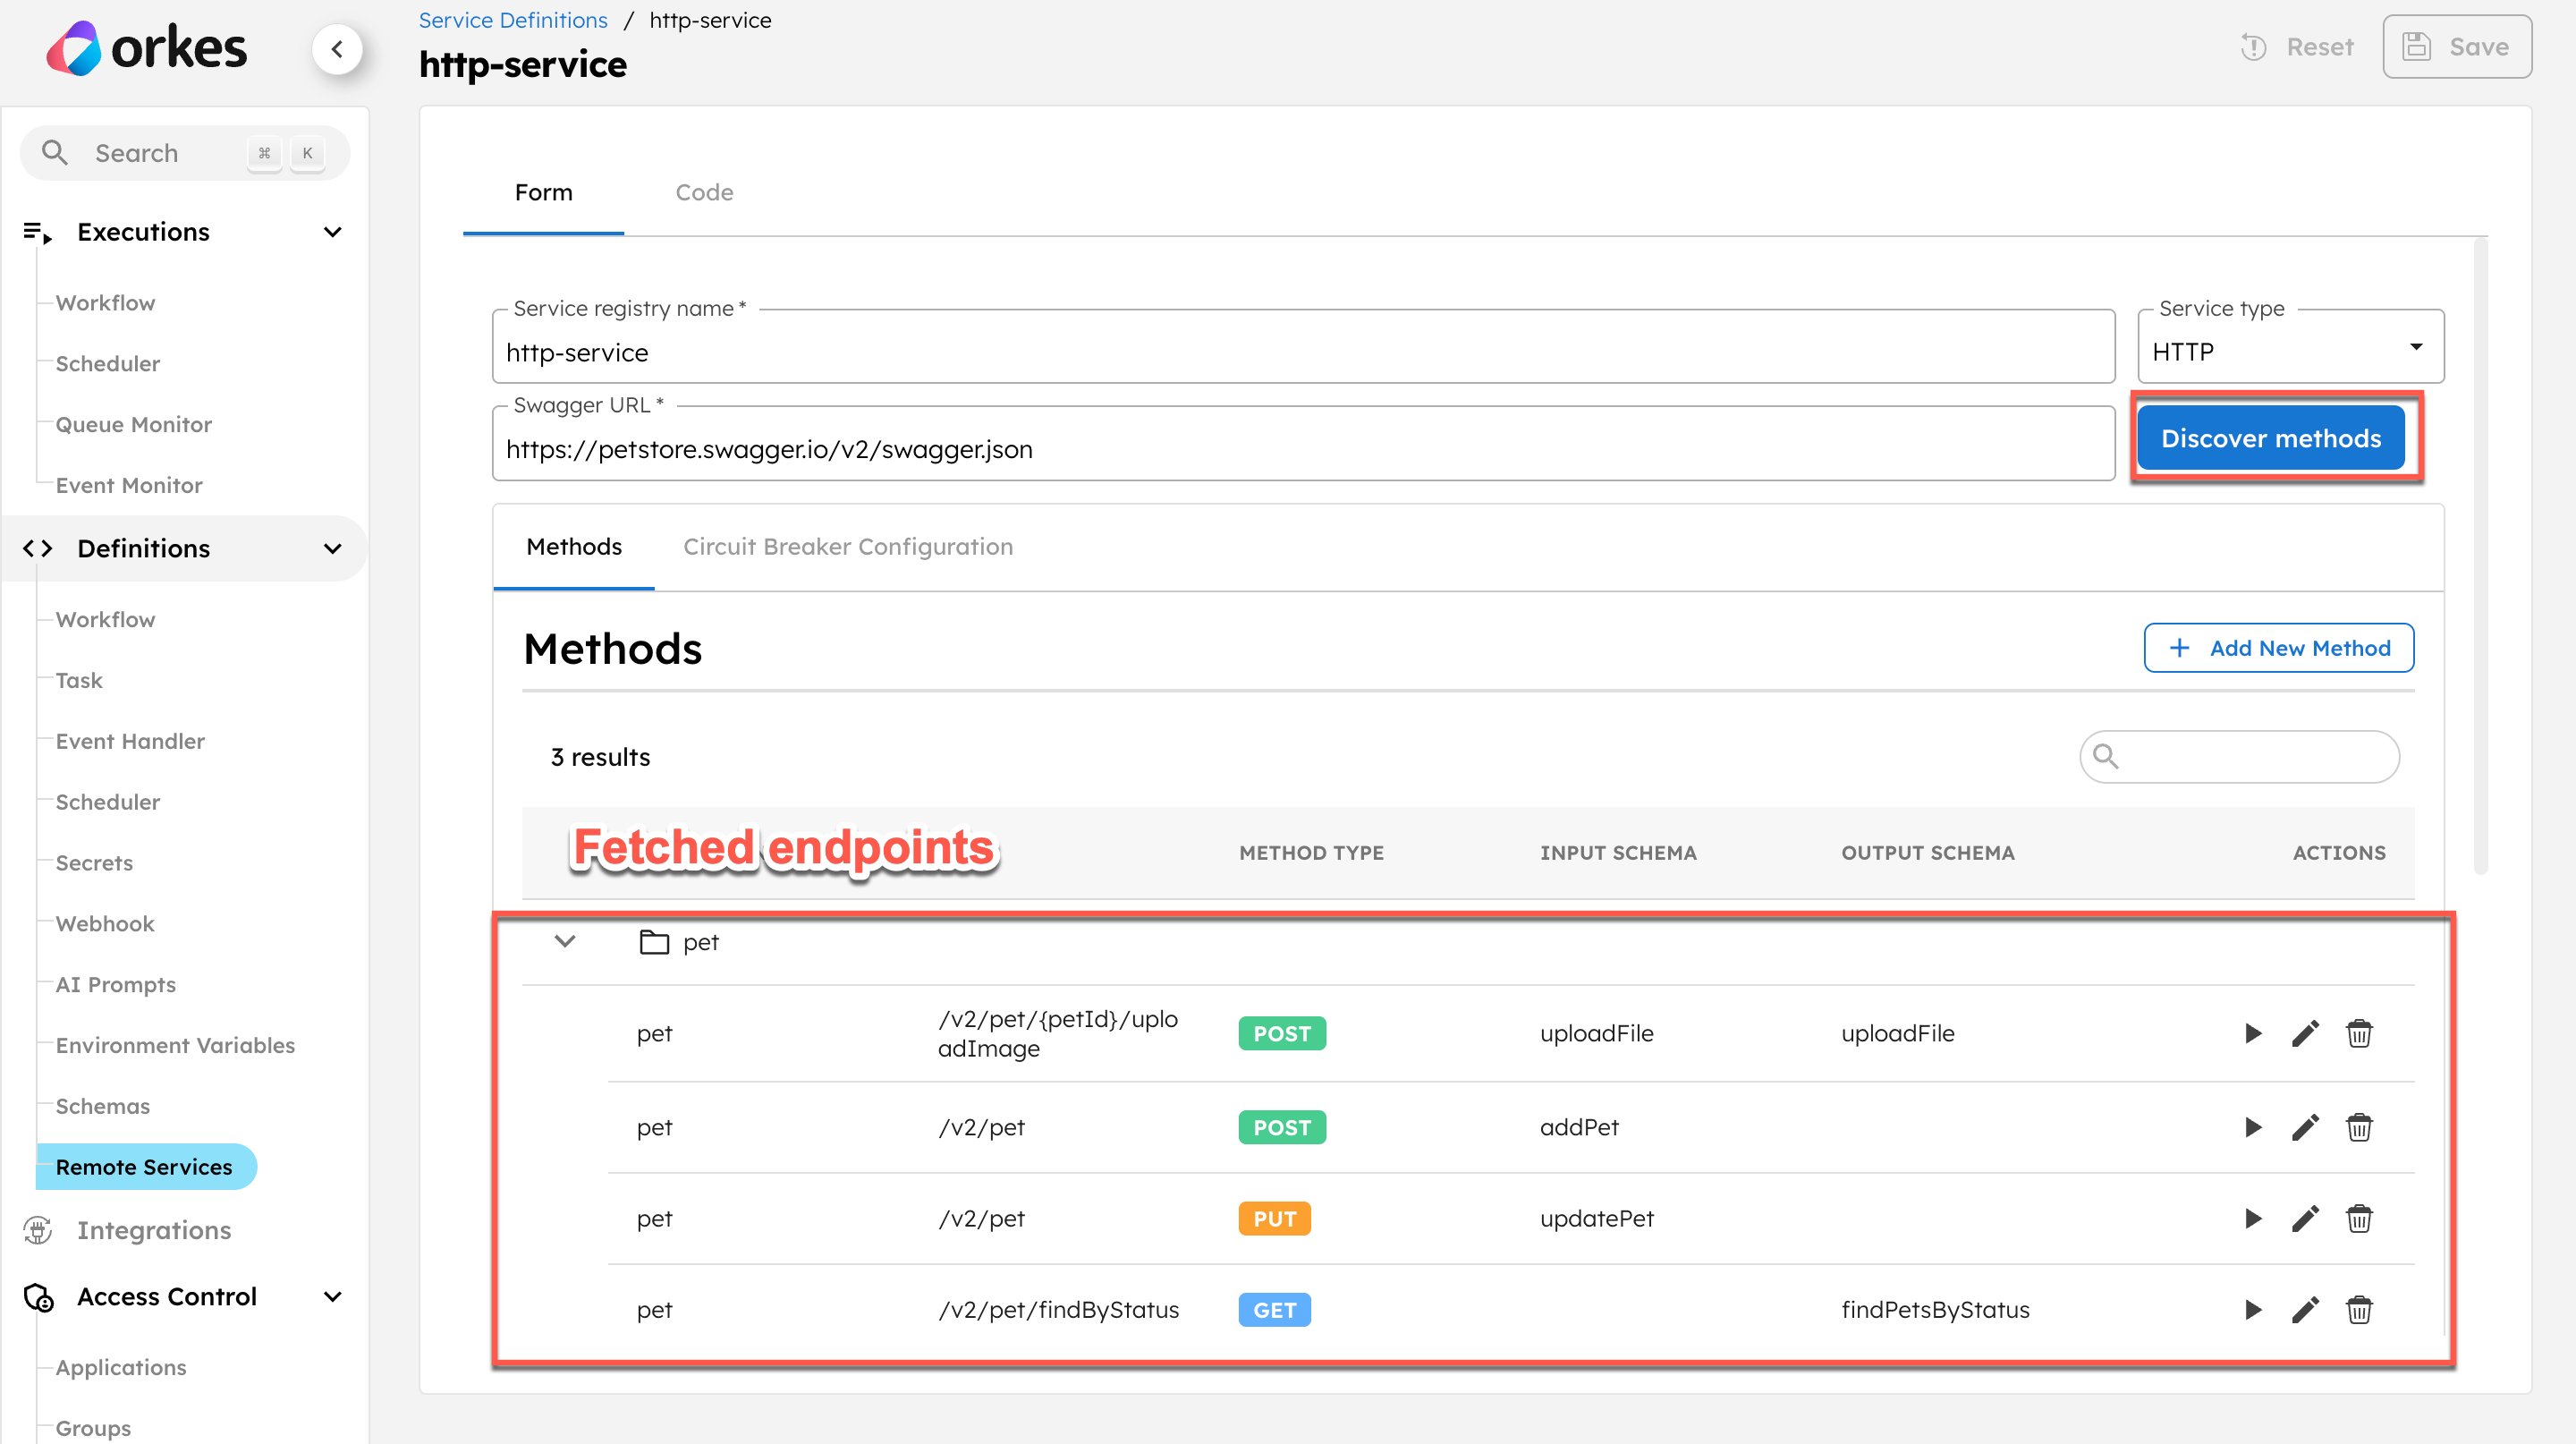Open Workflow under Definitions

pos(105,620)
